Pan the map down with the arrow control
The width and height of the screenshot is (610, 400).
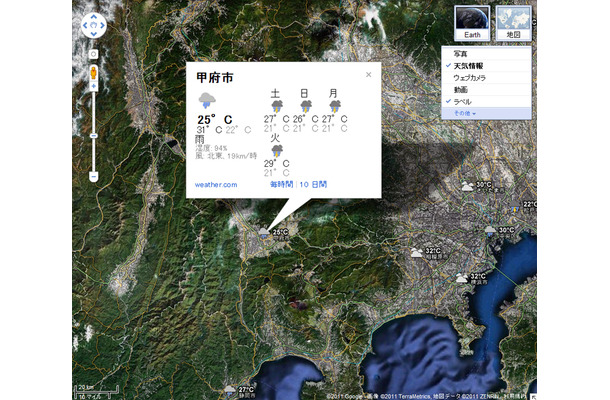(x=94, y=34)
